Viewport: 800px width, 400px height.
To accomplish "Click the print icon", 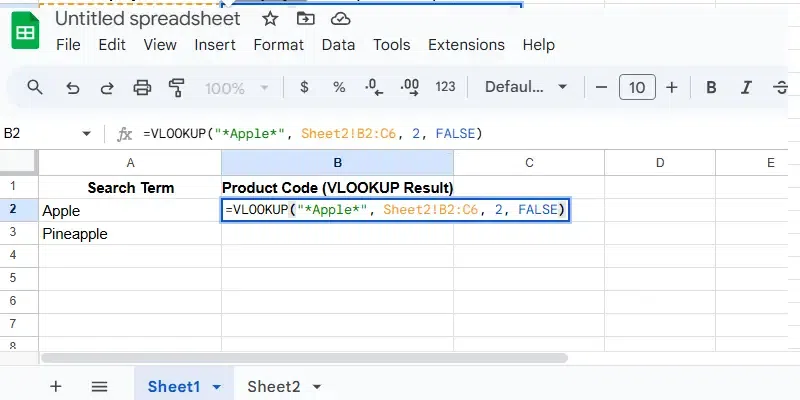I will (x=142, y=88).
